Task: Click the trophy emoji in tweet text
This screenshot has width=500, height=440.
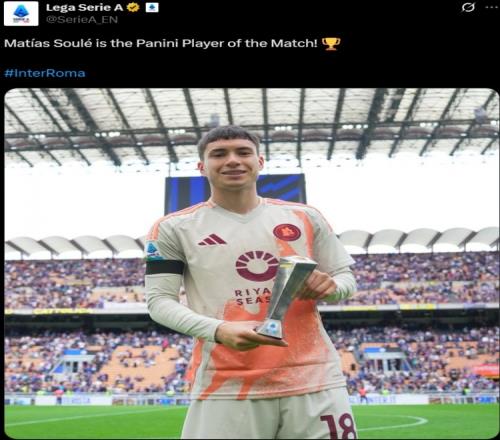Action: (331, 44)
